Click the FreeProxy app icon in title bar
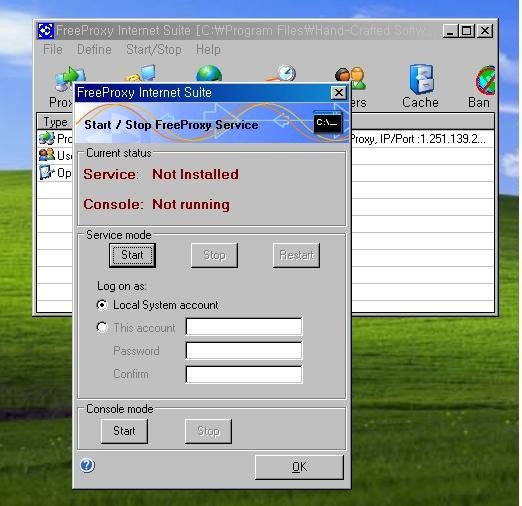Viewport: 522px width, 506px height. coord(45,31)
